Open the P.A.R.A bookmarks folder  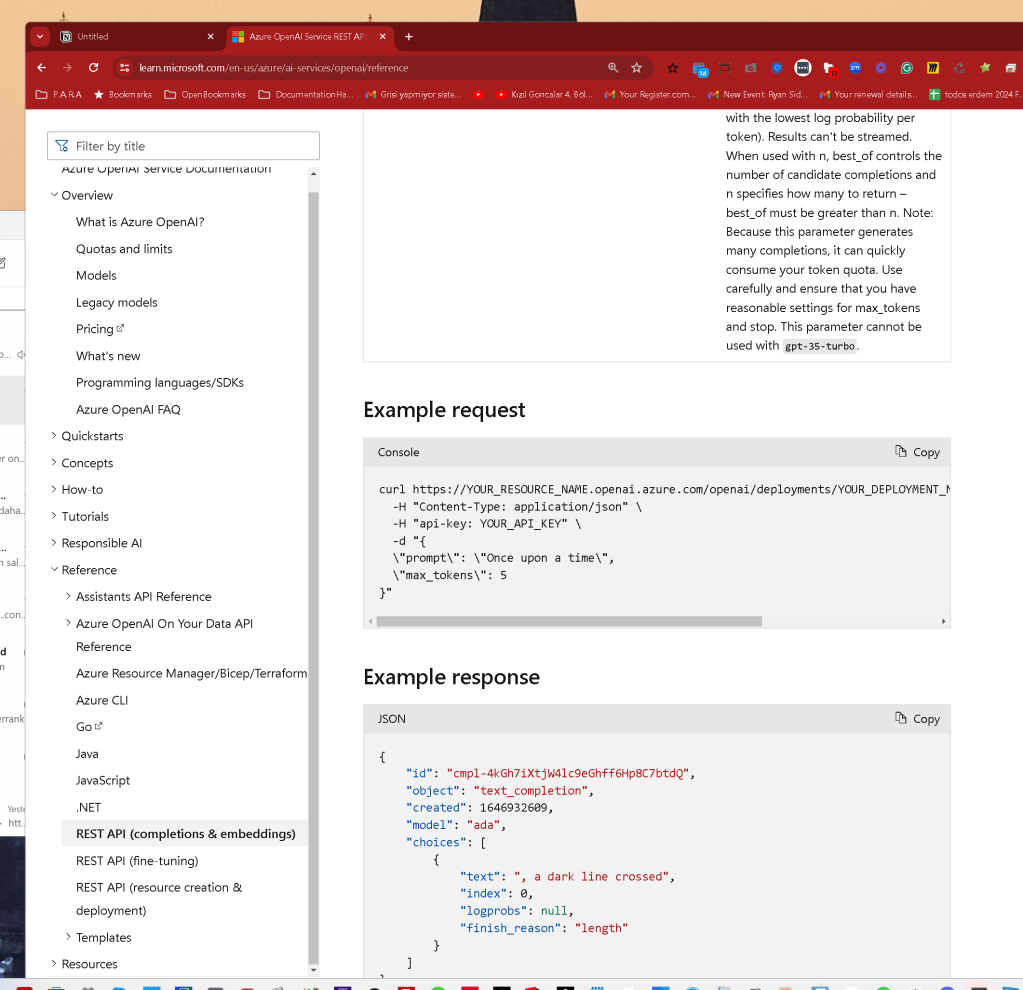tap(59, 95)
